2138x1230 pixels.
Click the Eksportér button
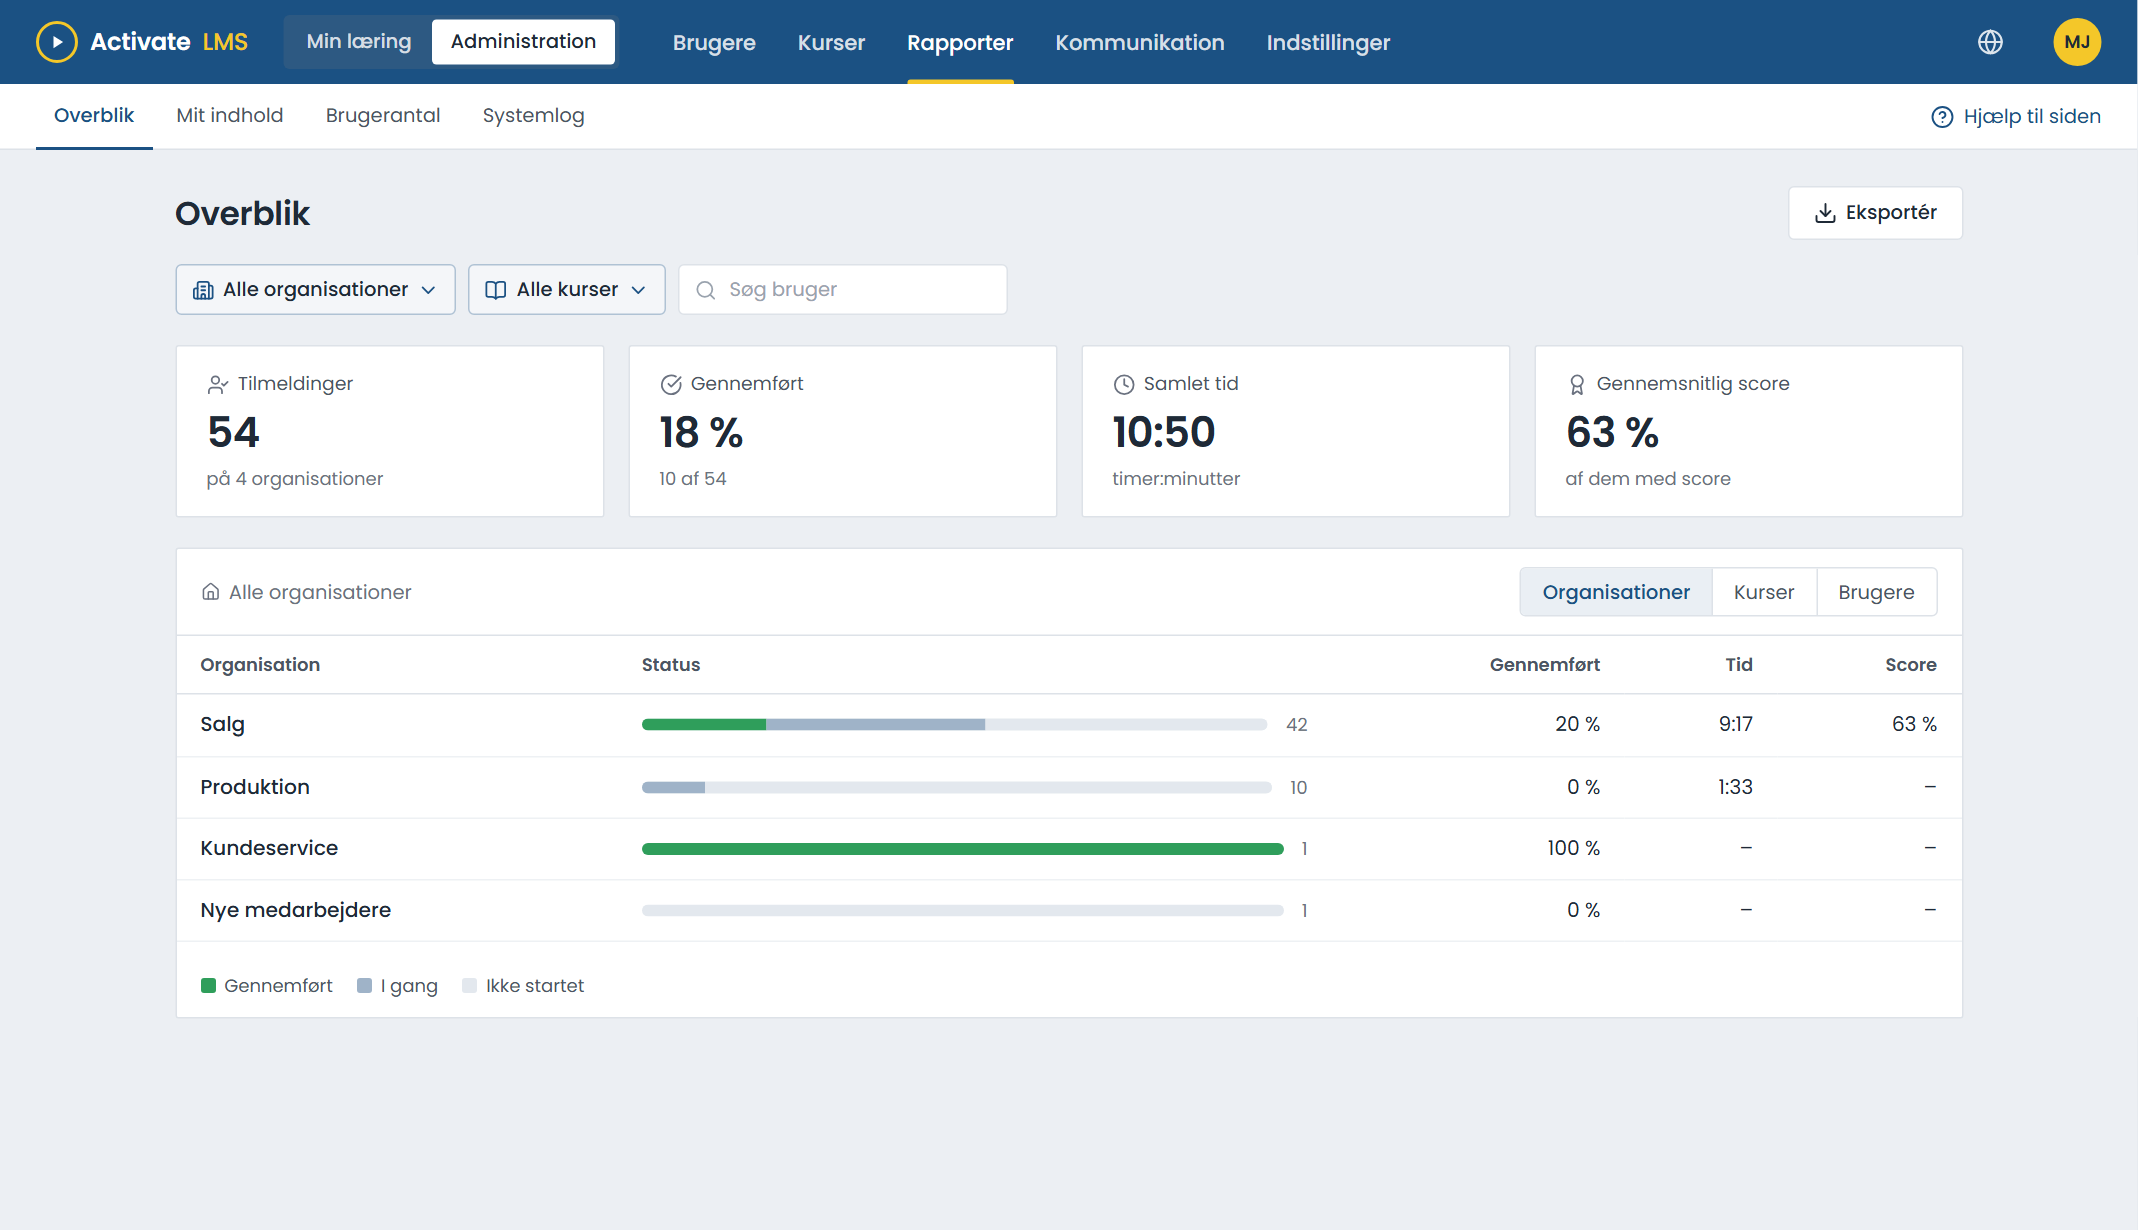[1875, 213]
